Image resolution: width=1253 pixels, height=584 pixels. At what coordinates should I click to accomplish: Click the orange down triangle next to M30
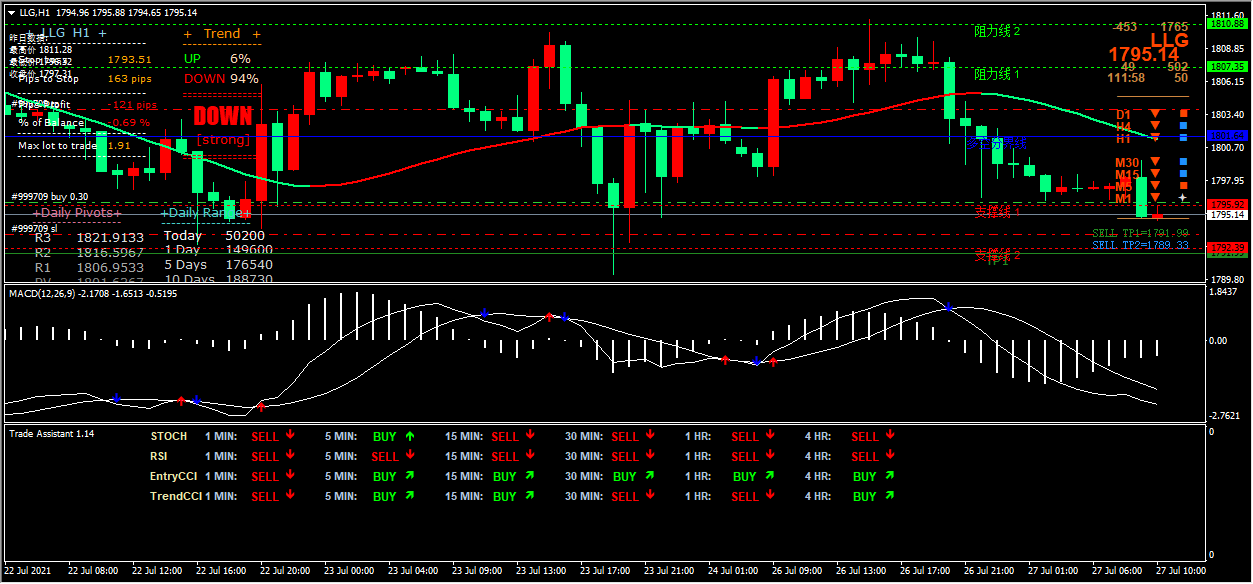(x=1154, y=162)
